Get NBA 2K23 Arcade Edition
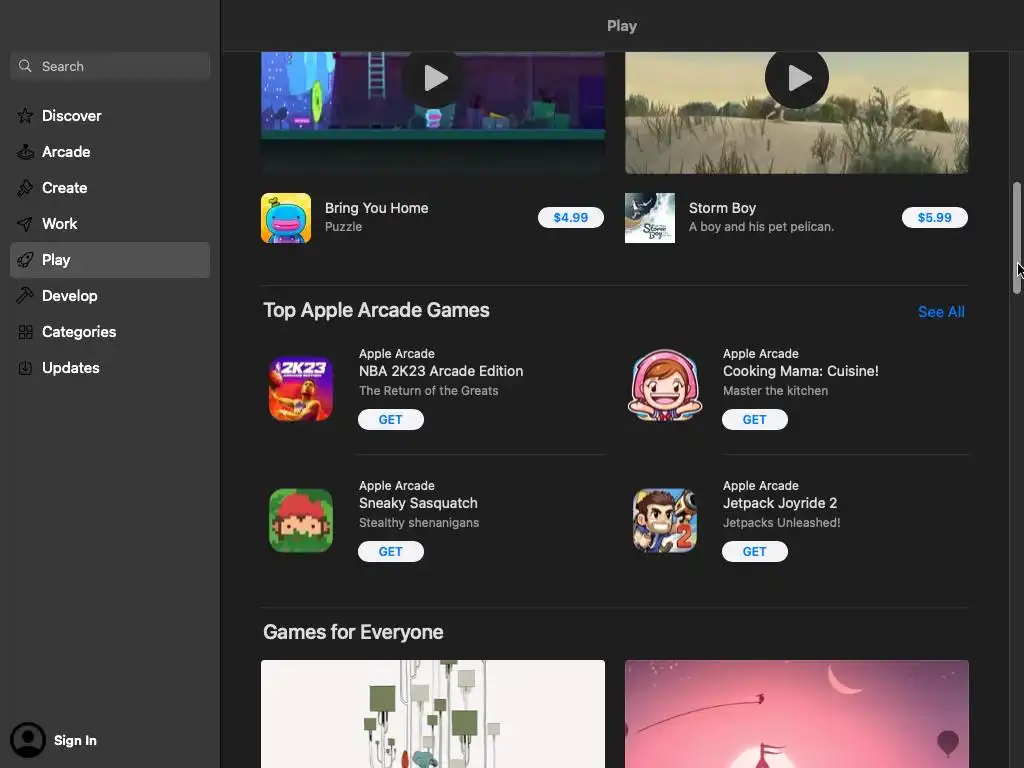The image size is (1024, 768). (391, 419)
